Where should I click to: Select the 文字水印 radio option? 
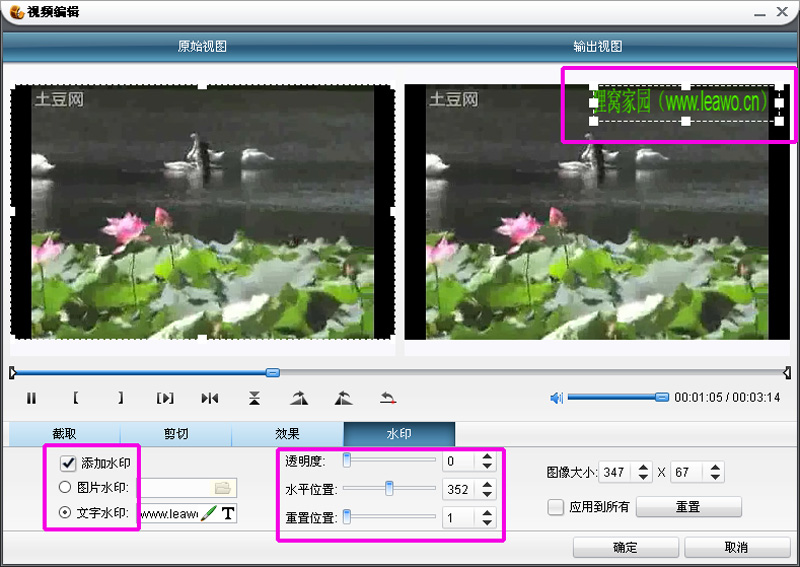coord(65,512)
